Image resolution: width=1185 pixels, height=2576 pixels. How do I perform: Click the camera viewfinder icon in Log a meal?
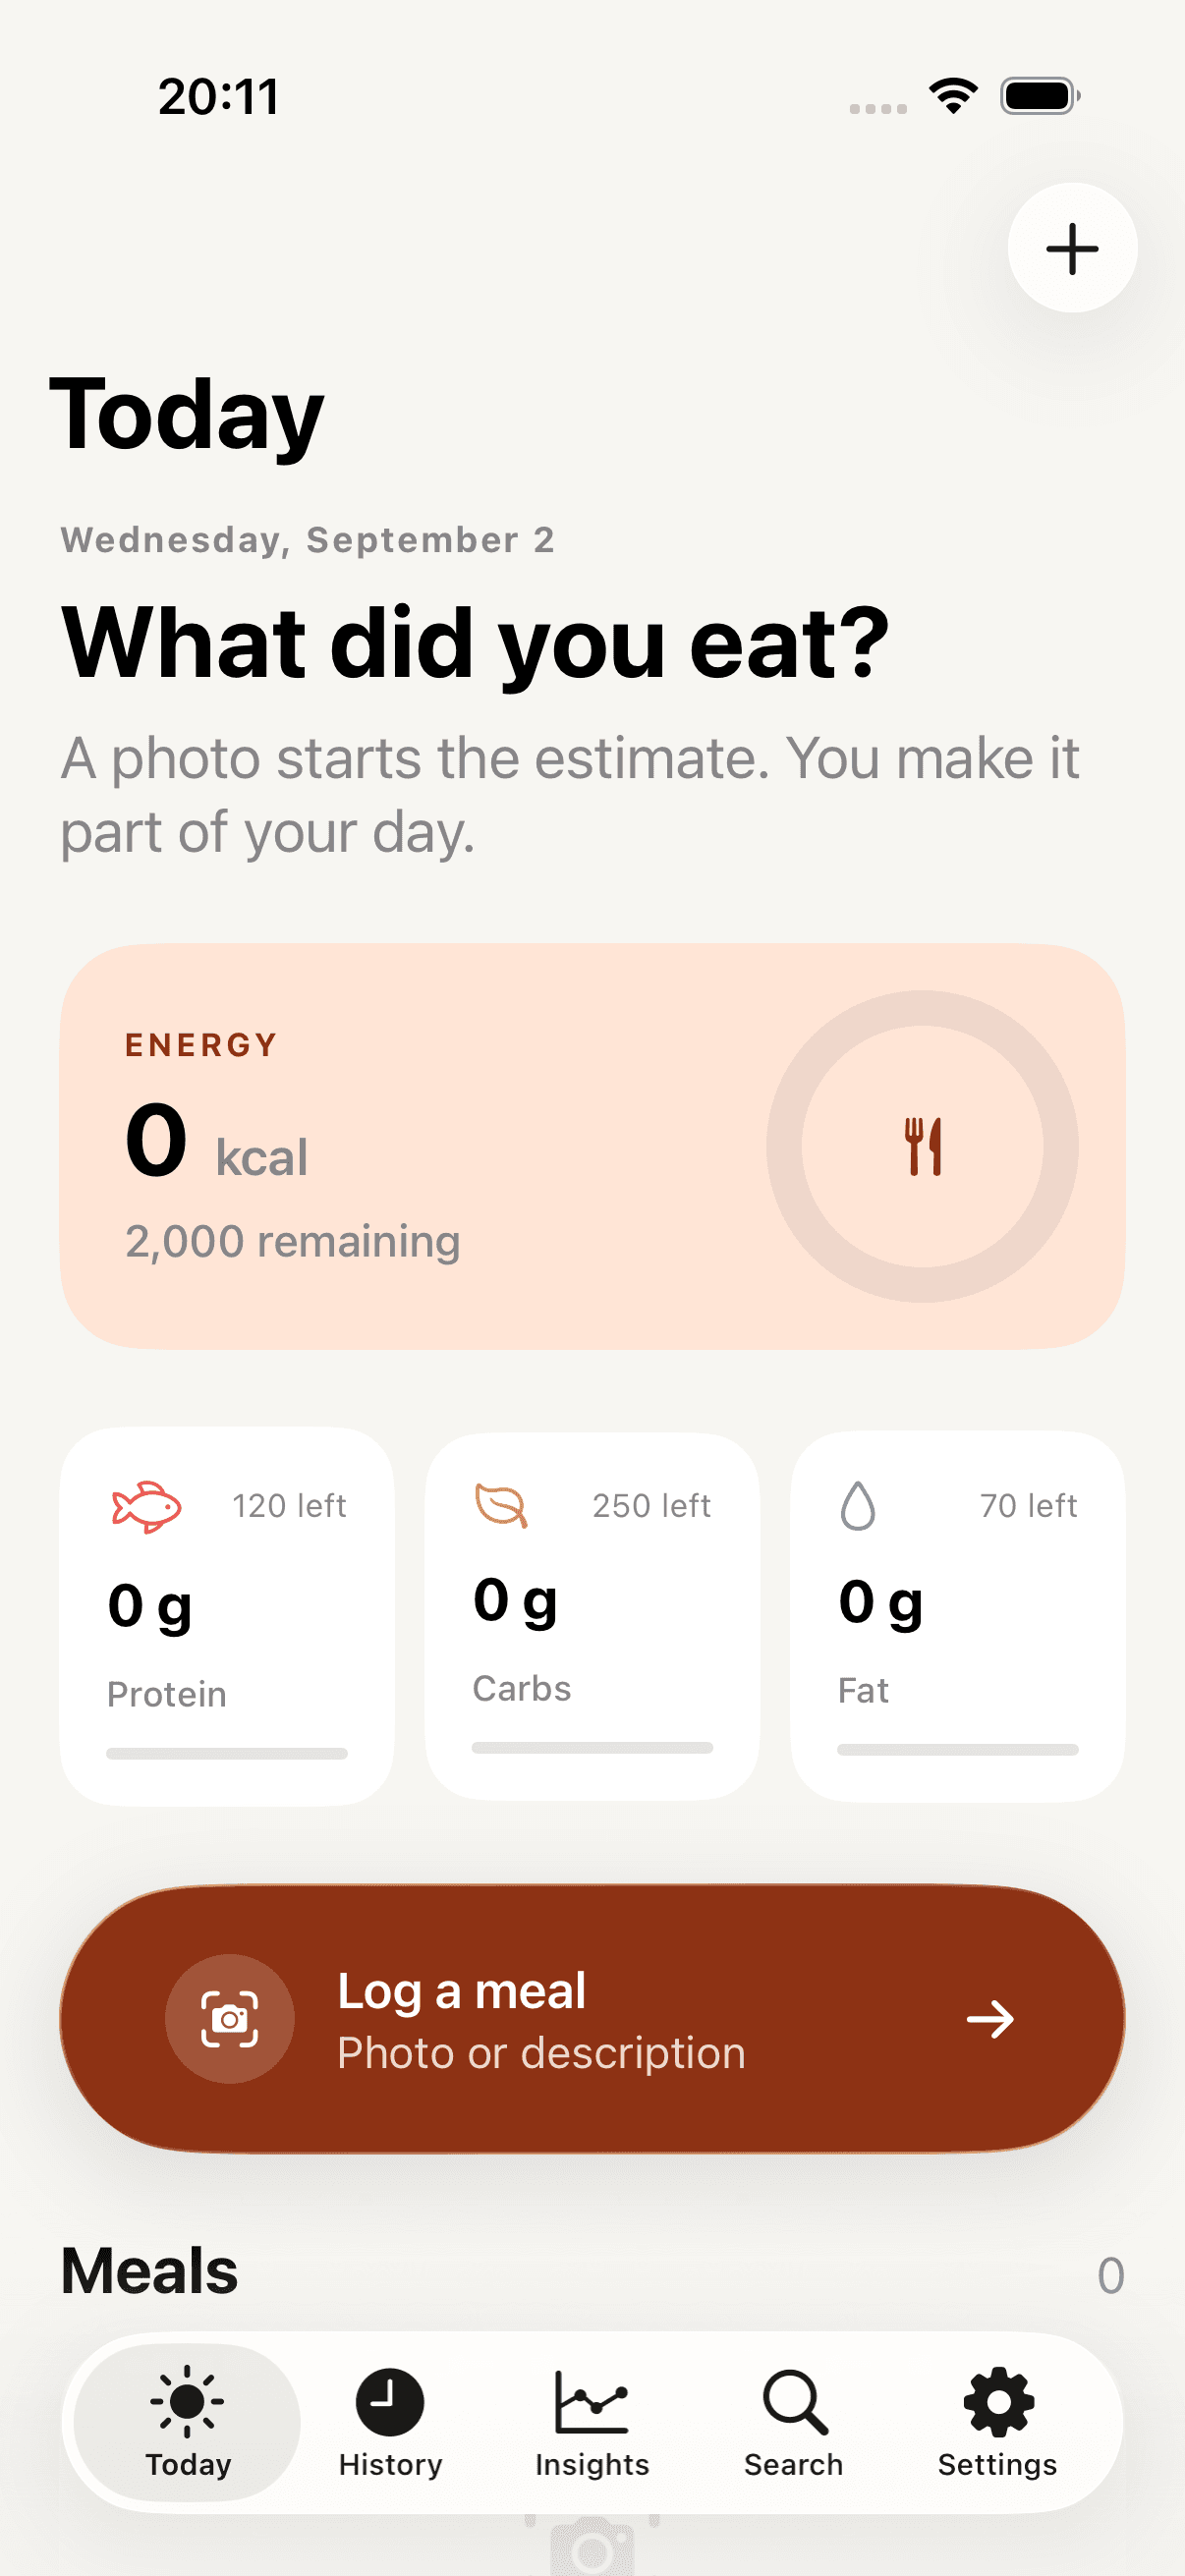pos(230,2019)
